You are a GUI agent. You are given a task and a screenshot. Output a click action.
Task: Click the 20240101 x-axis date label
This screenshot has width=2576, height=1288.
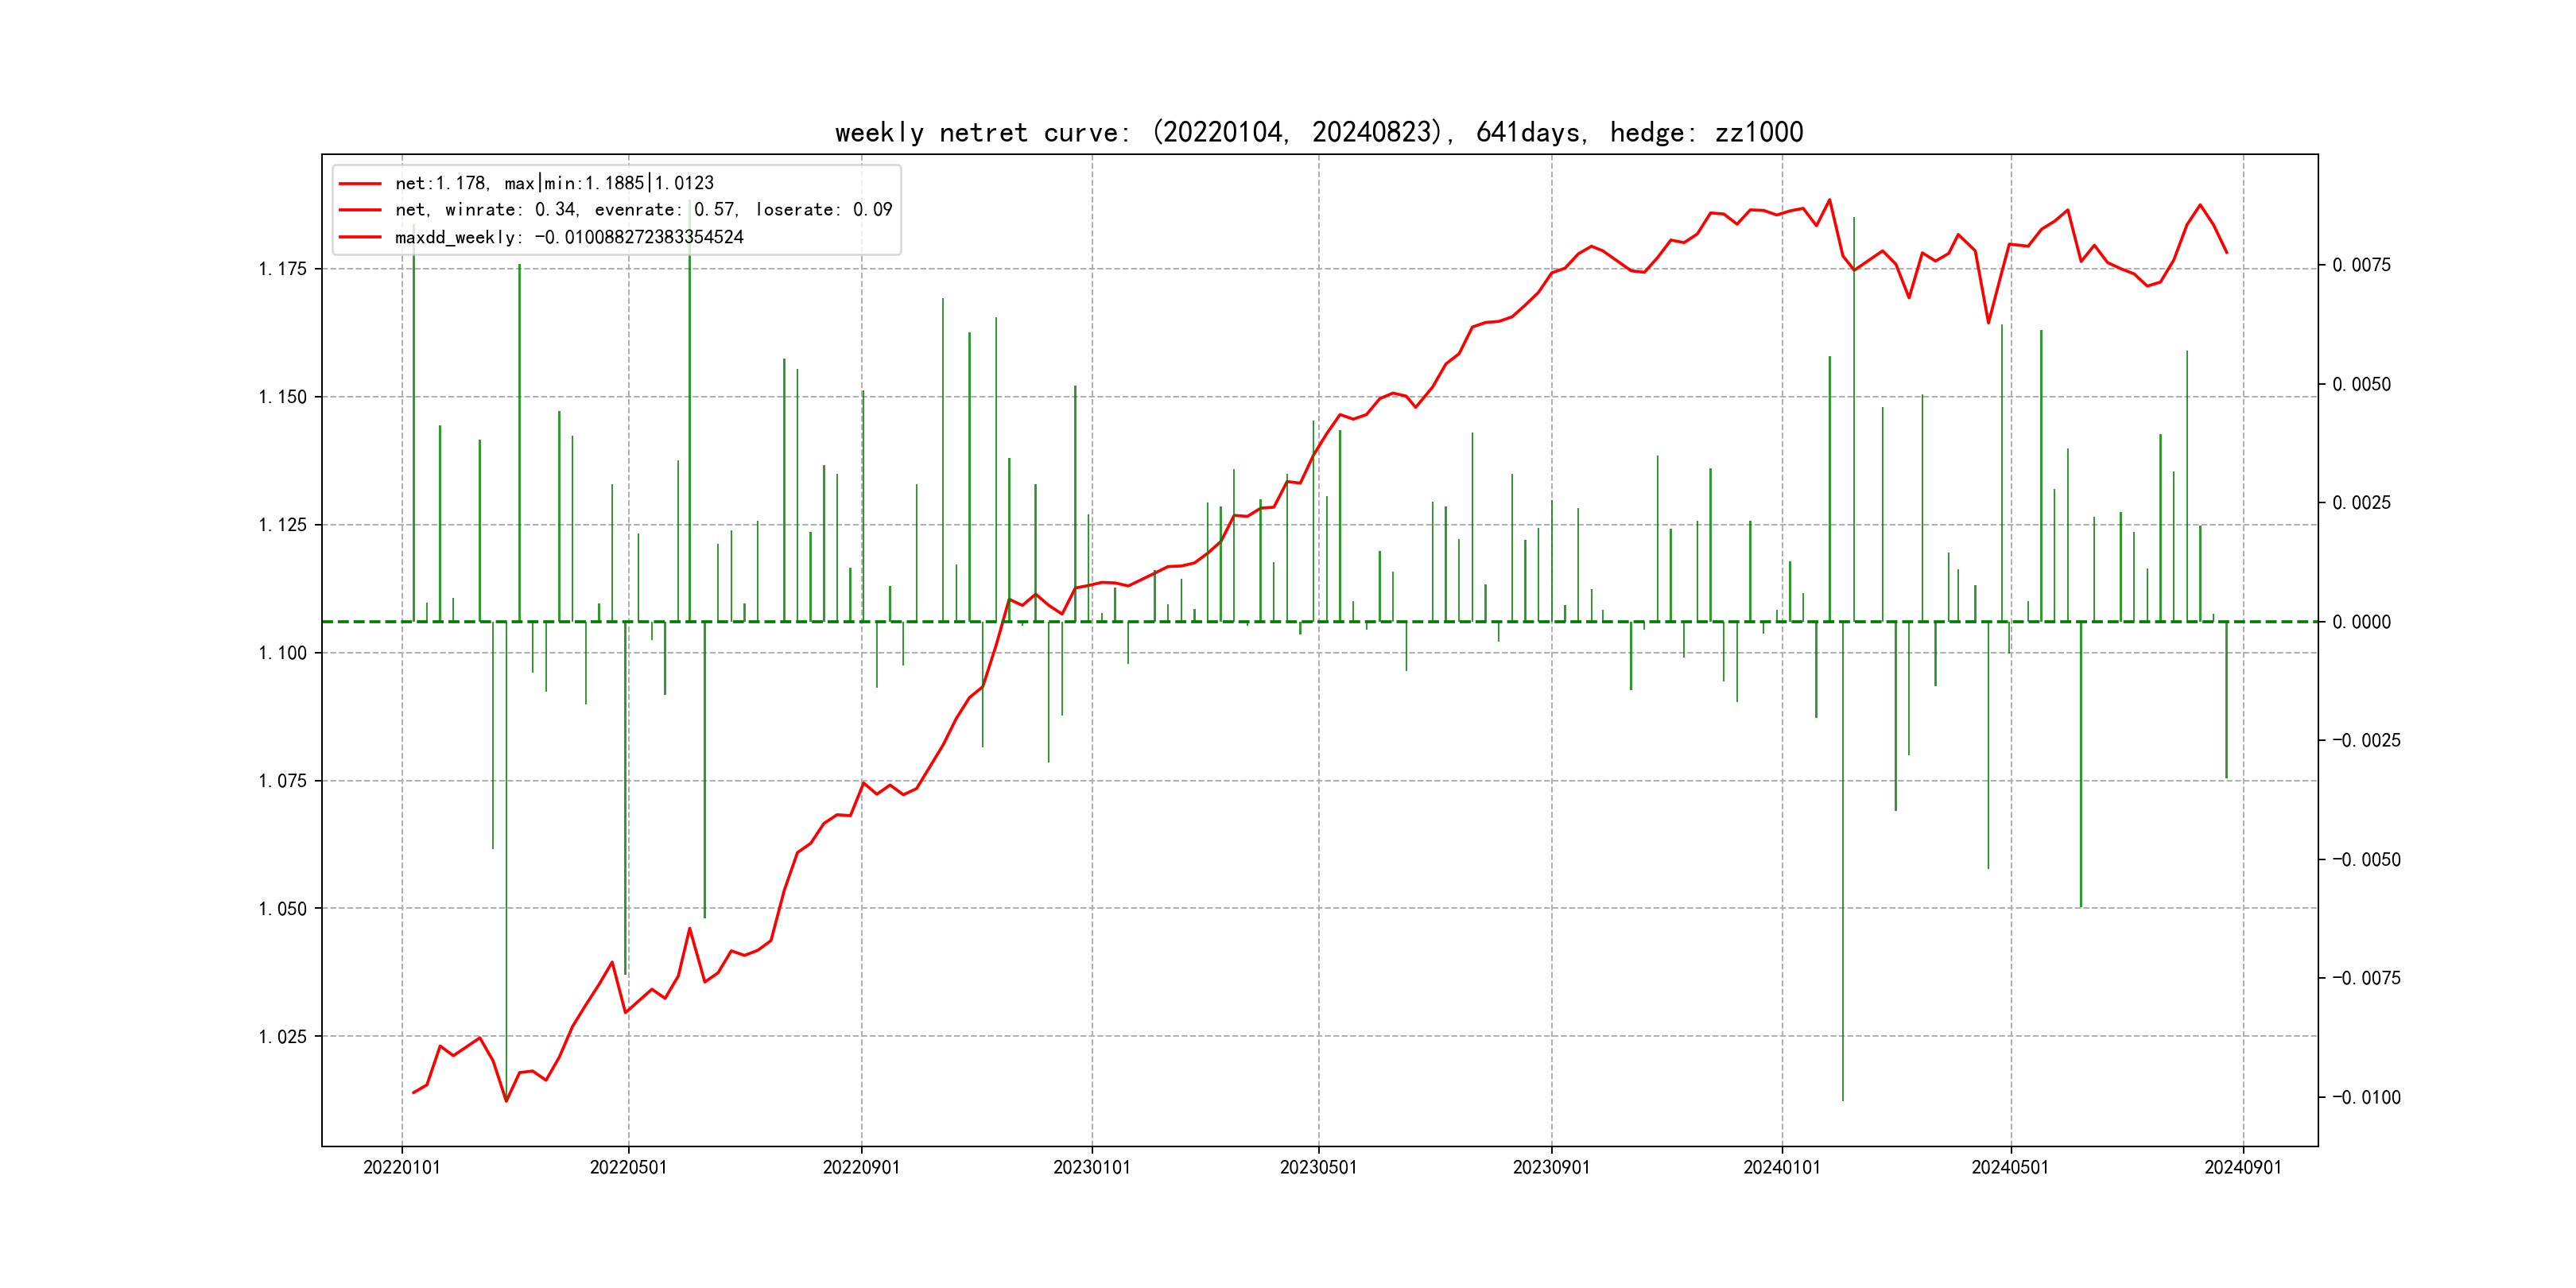coord(1781,1167)
